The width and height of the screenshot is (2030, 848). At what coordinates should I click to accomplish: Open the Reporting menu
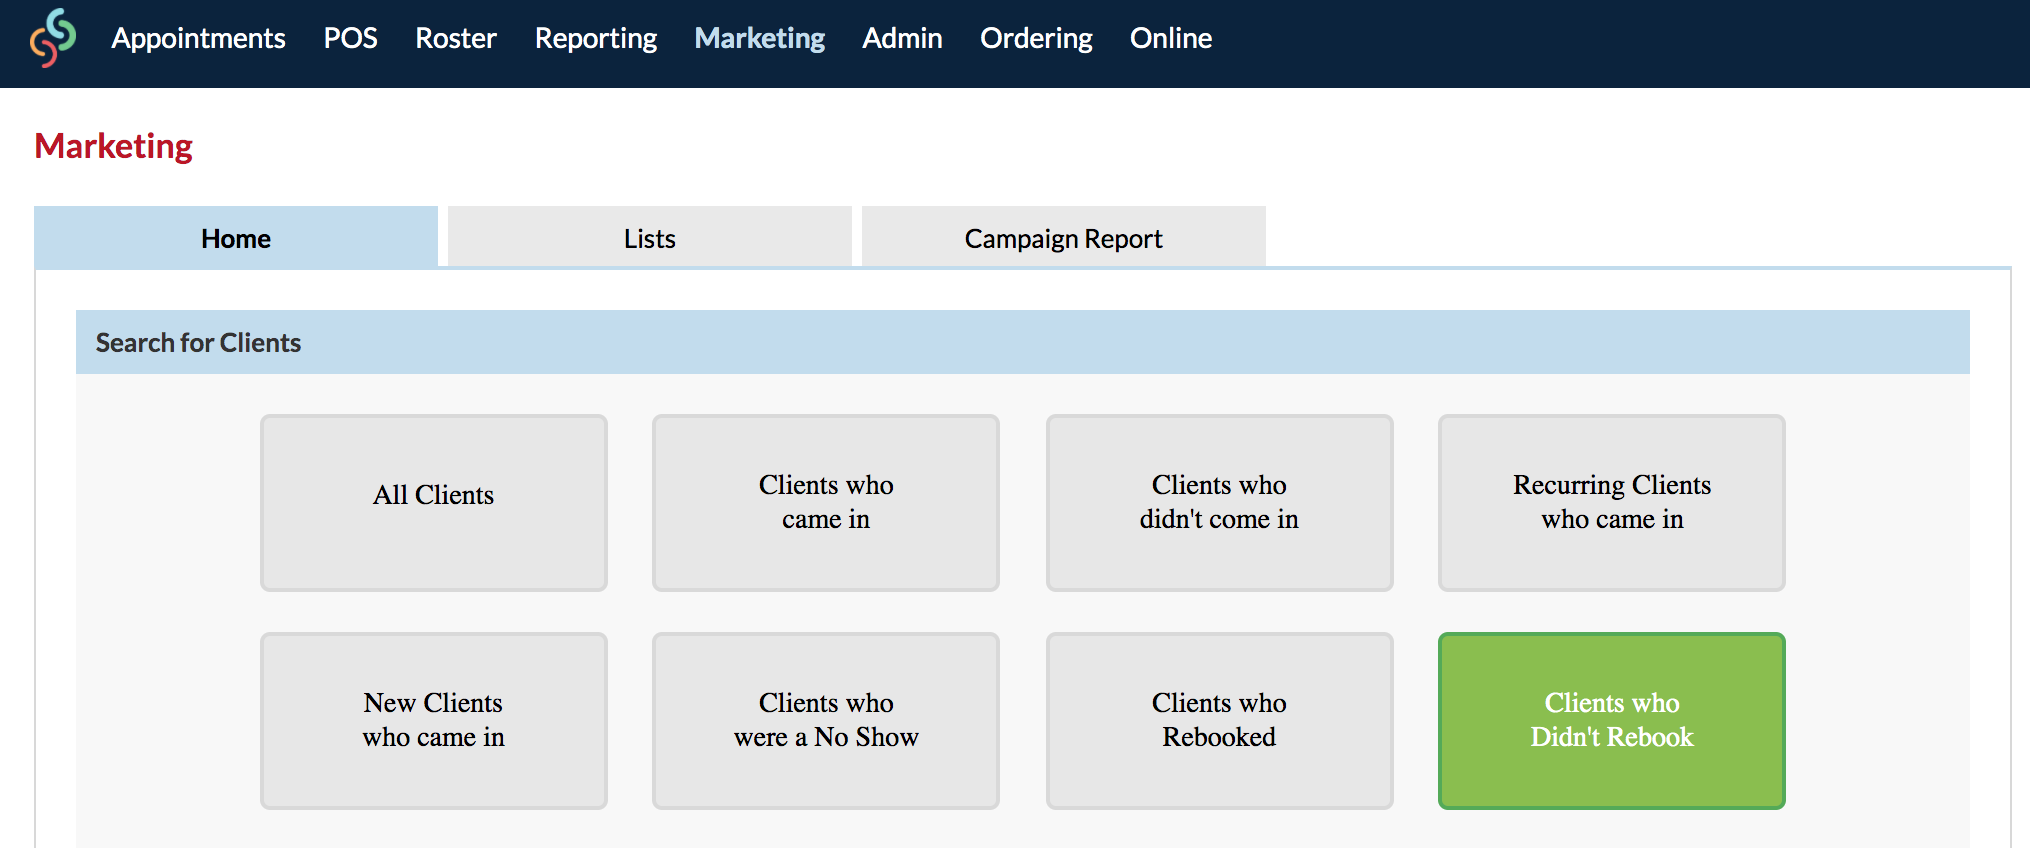596,38
